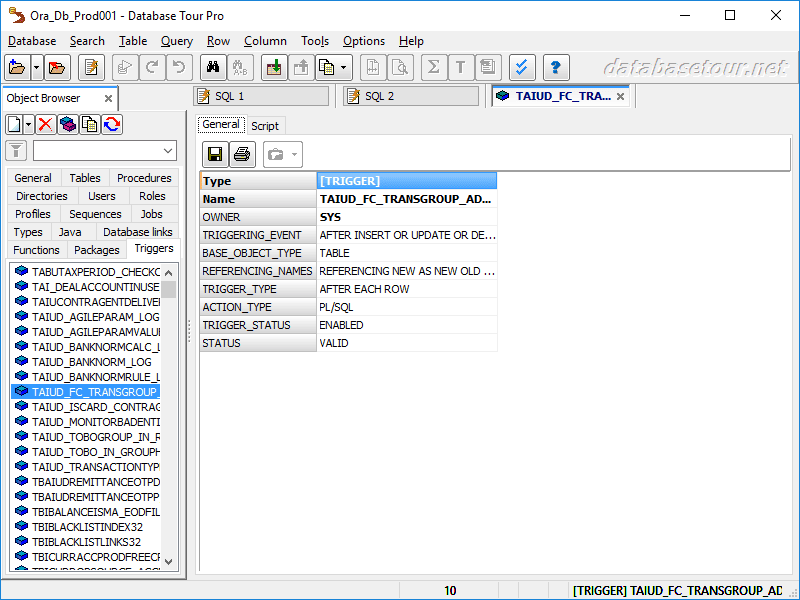
Task: Switch to the Tables object tab
Action: coord(85,178)
